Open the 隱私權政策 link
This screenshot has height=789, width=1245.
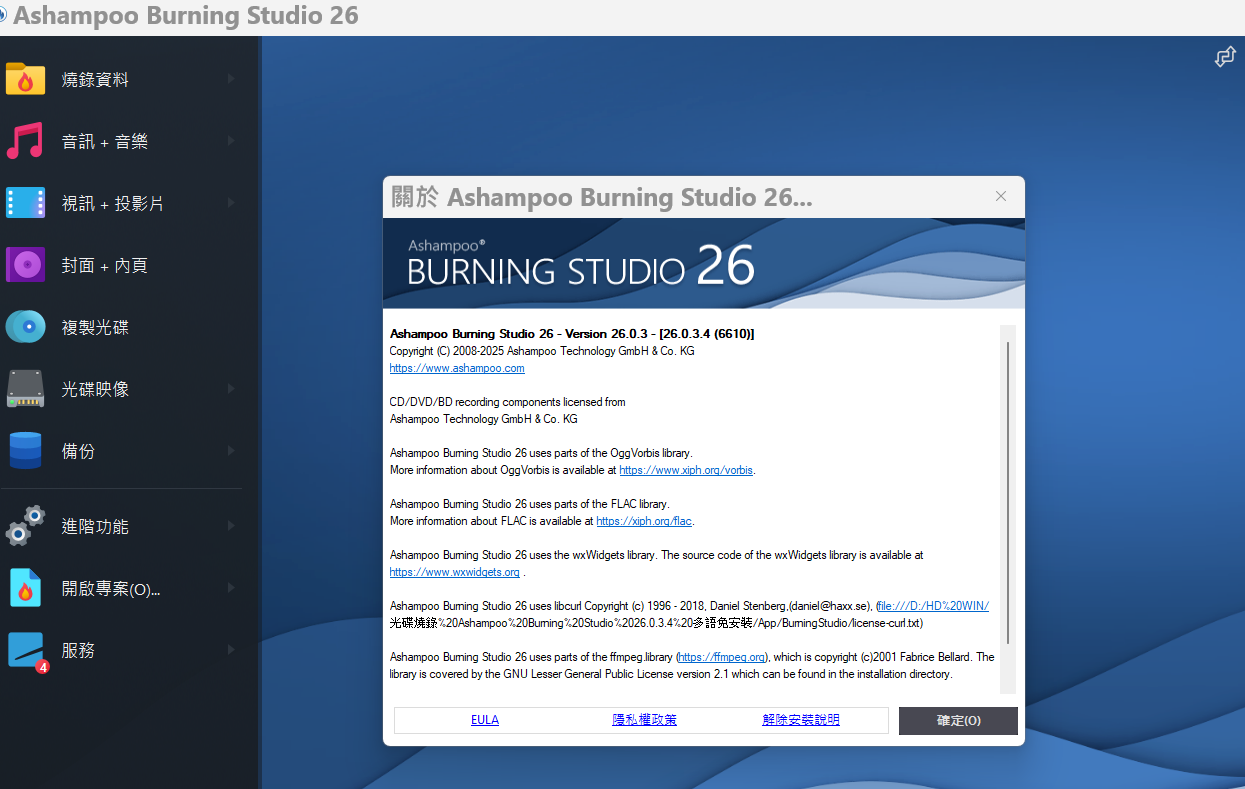(x=644, y=720)
